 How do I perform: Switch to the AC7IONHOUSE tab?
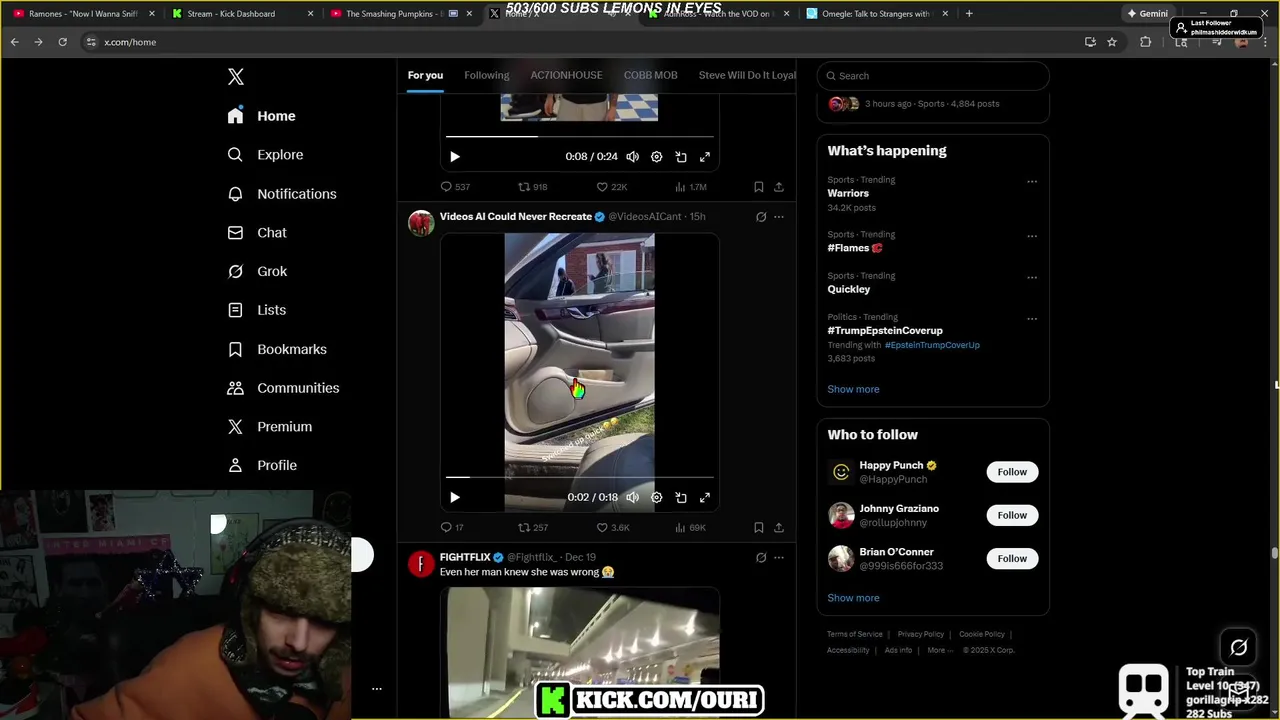pos(566,75)
